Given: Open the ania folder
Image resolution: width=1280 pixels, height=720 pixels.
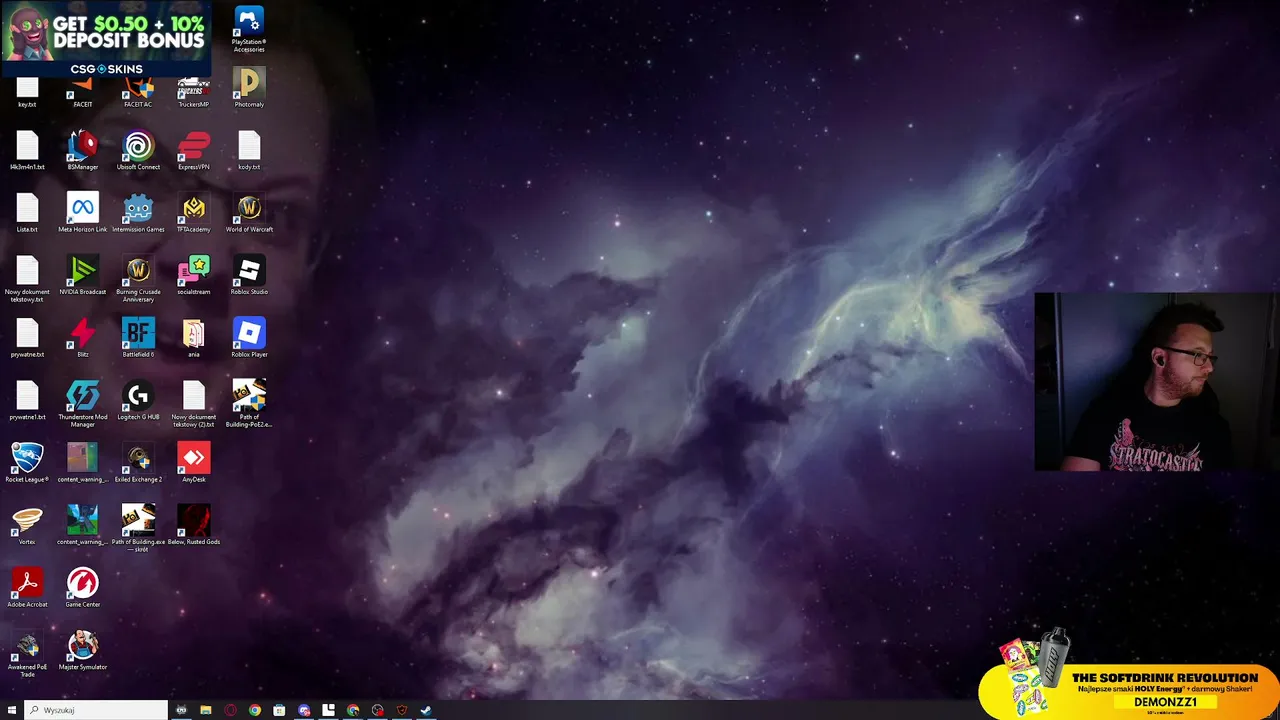Looking at the screenshot, I should click(194, 338).
